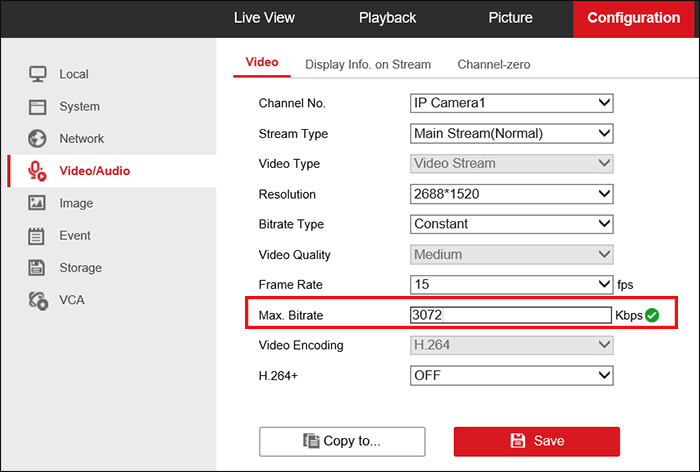Open the disabled Video Type dropdown
This screenshot has width=700, height=472.
coord(512,163)
